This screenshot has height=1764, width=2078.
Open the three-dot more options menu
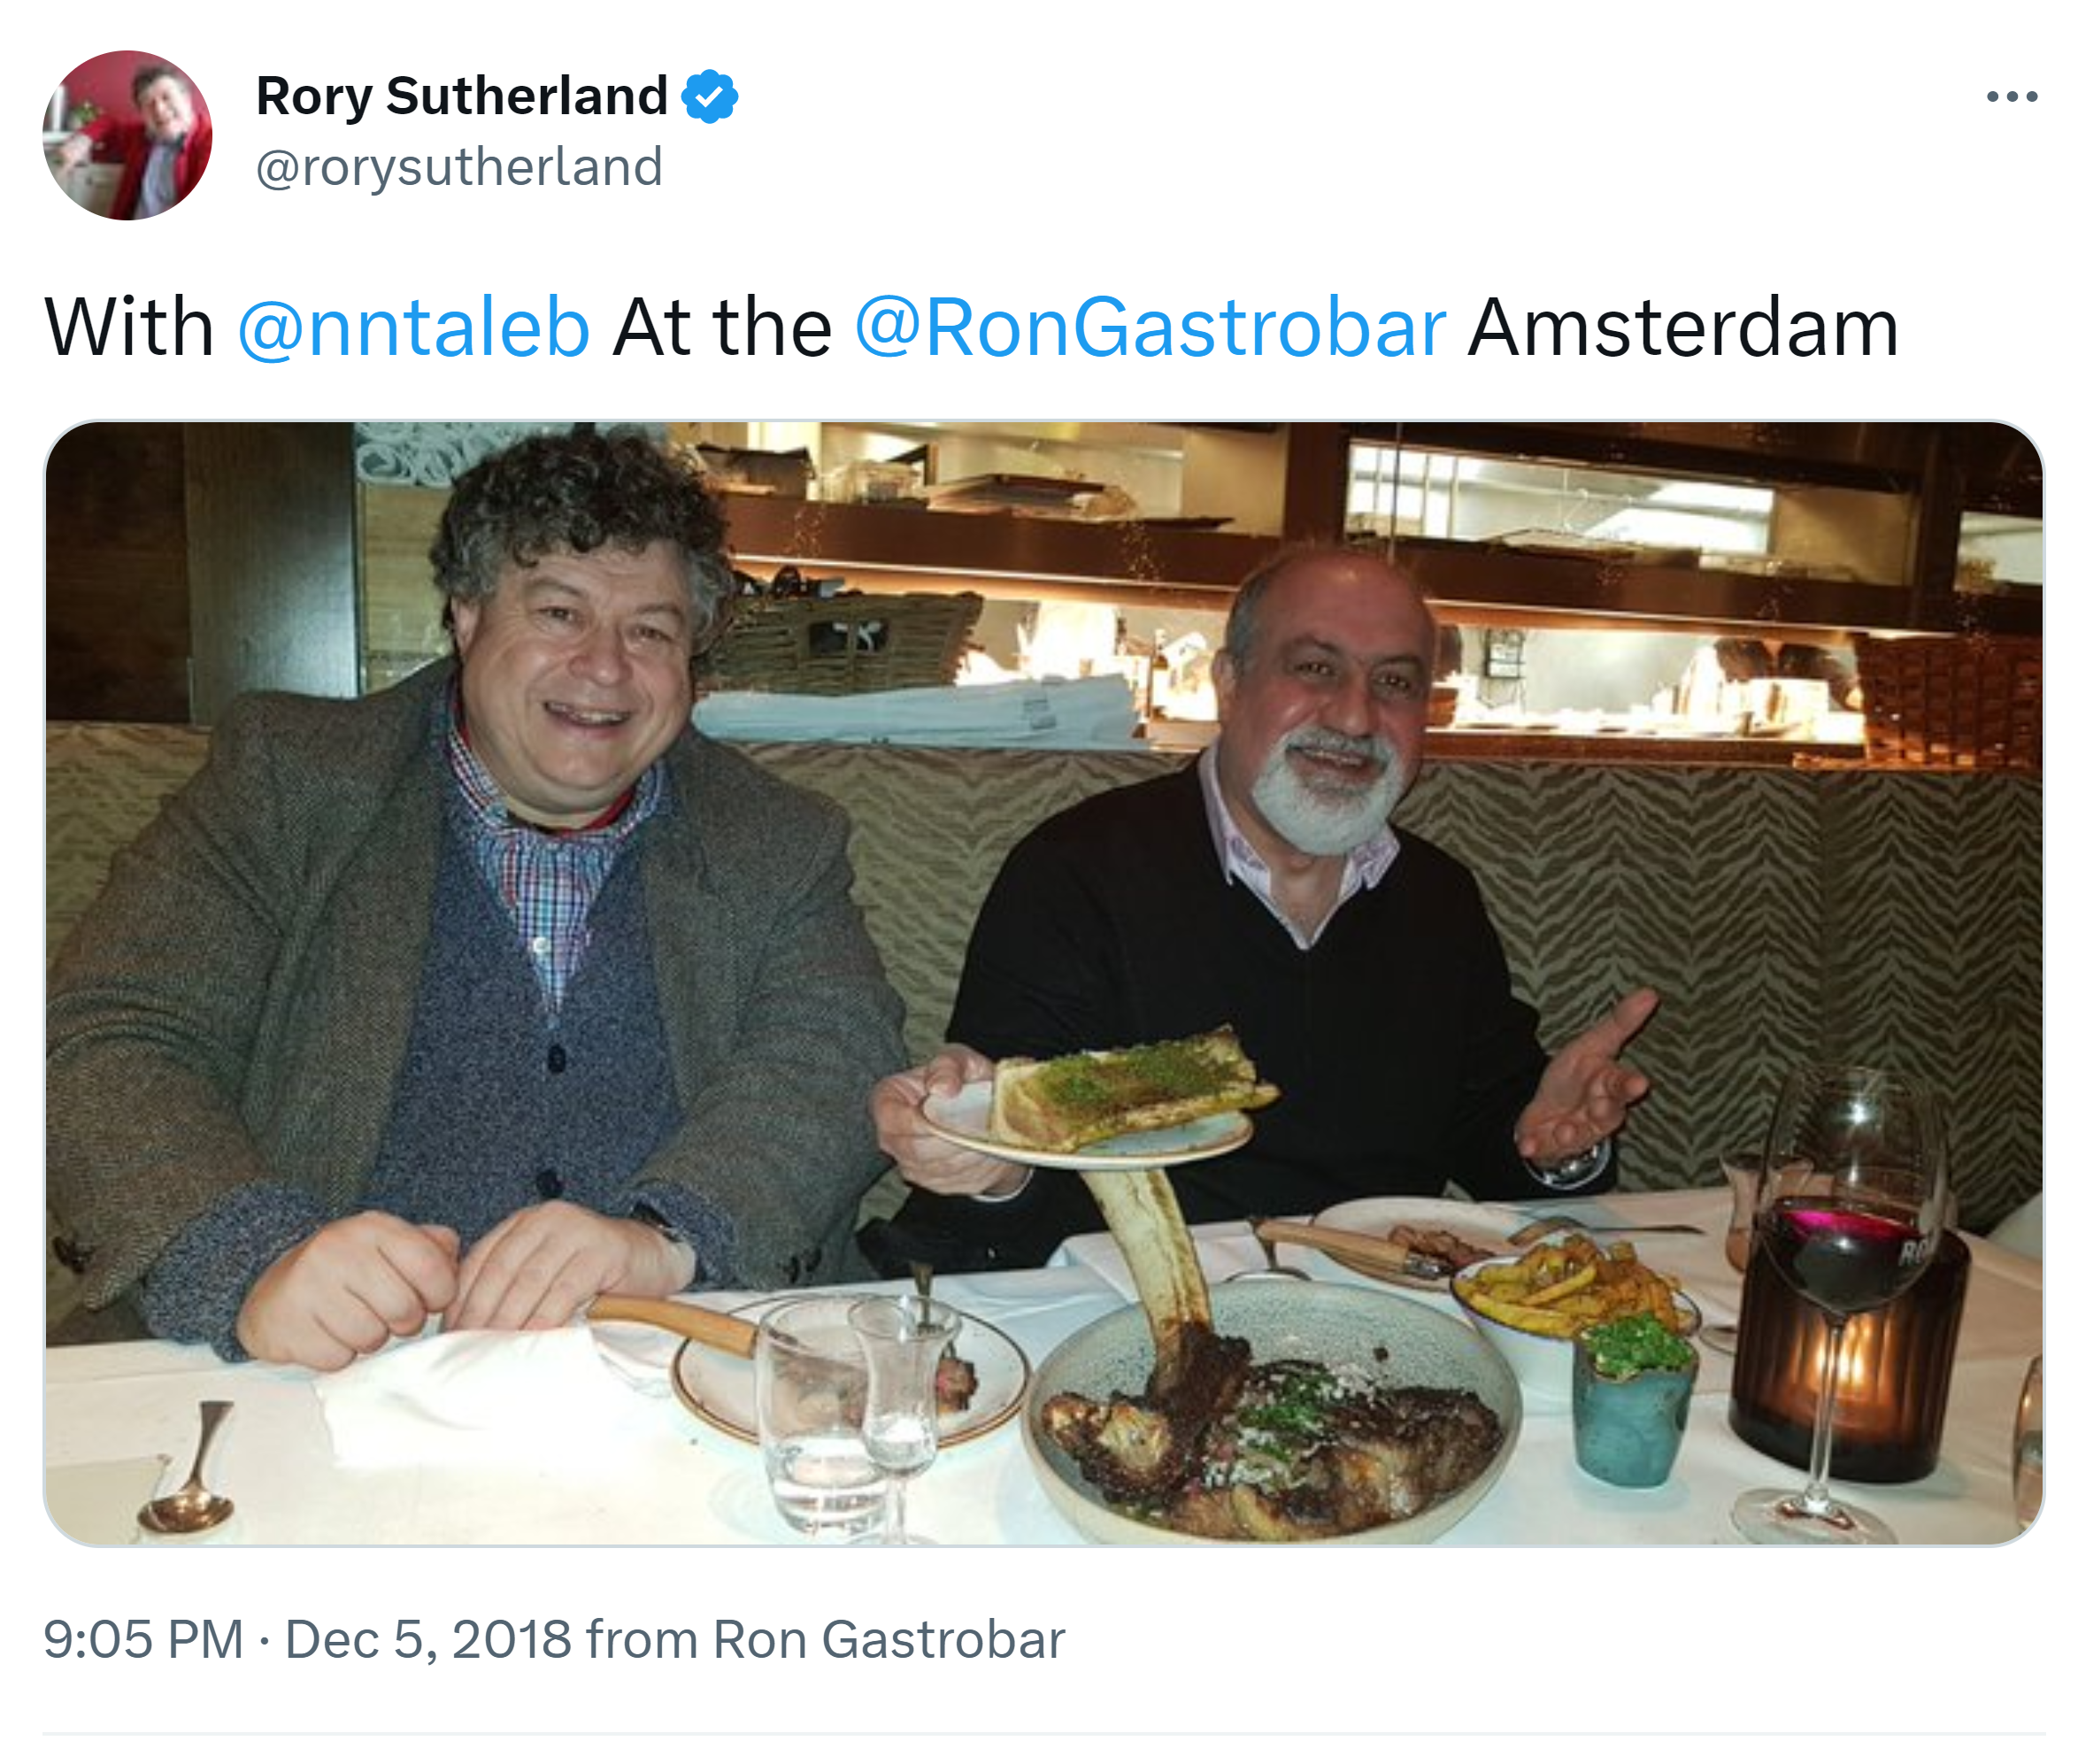tap(2011, 97)
